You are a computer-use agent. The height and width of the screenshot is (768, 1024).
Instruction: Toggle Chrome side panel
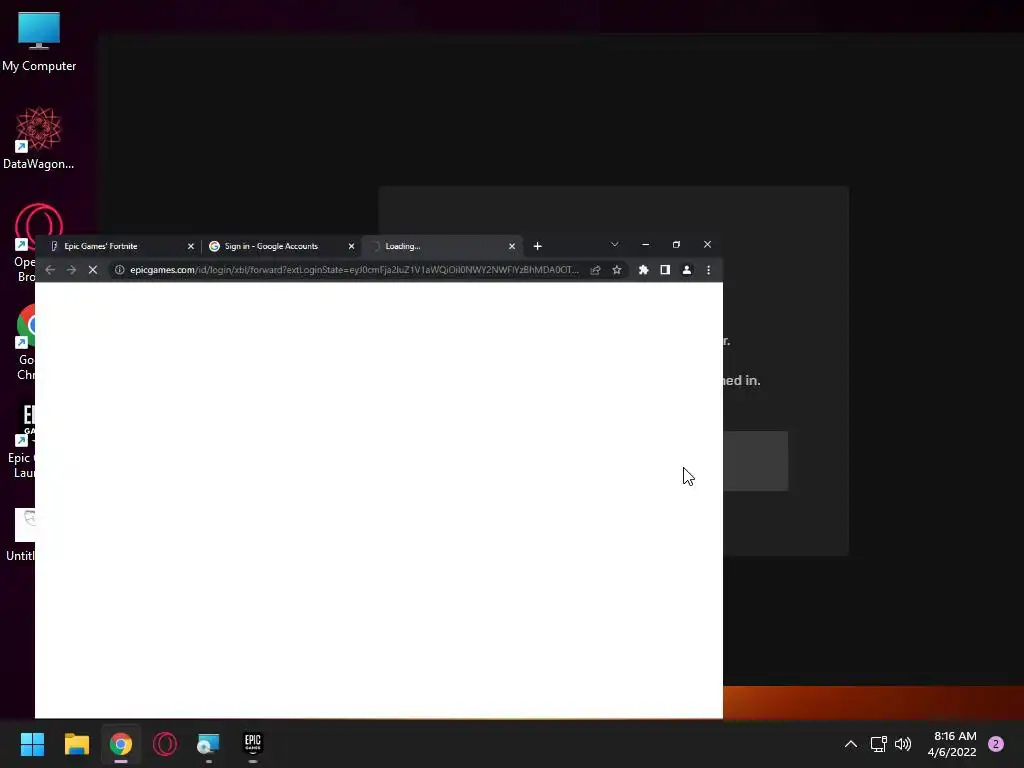(x=665, y=270)
